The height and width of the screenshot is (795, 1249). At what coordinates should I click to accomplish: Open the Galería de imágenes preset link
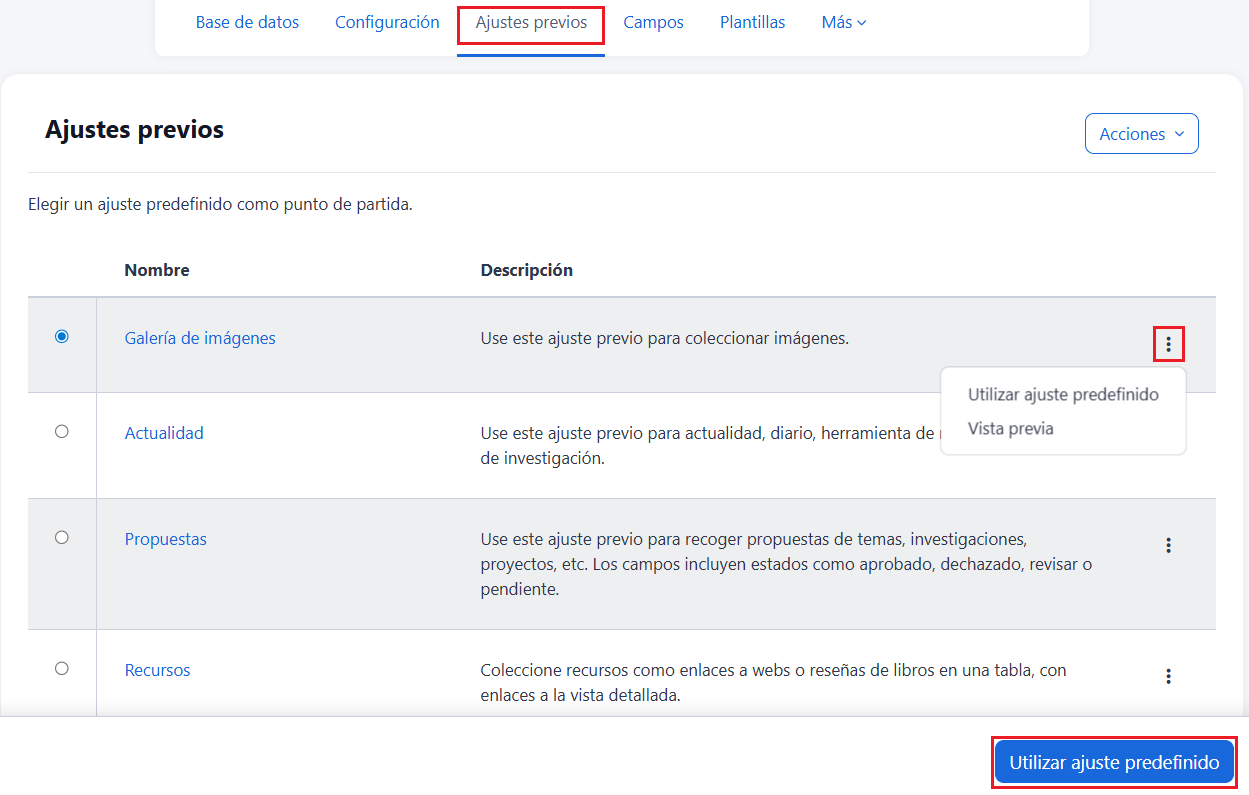[x=200, y=338]
